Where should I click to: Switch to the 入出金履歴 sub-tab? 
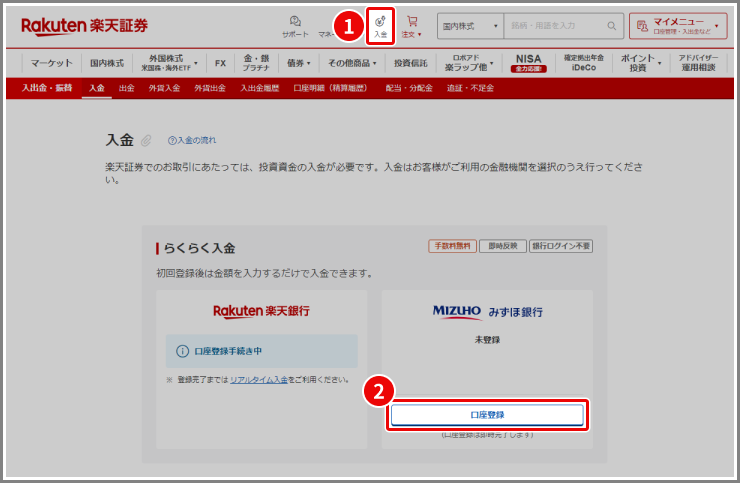pos(260,88)
